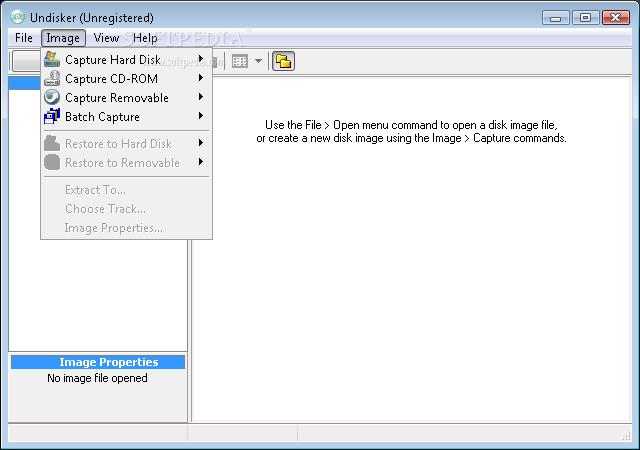640x450 pixels.
Task: Click 'or create a new disk image' line
Action: pos(411,138)
